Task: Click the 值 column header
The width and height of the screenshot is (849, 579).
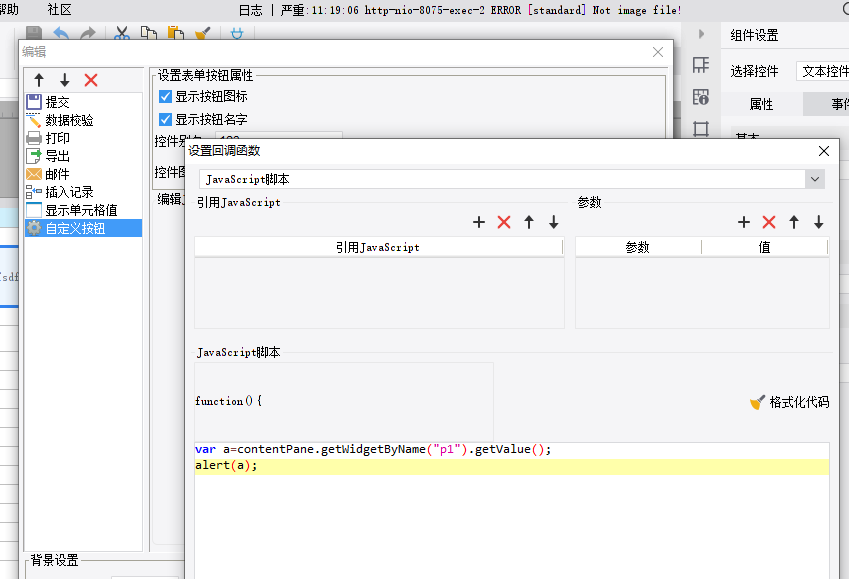Action: [x=765, y=248]
